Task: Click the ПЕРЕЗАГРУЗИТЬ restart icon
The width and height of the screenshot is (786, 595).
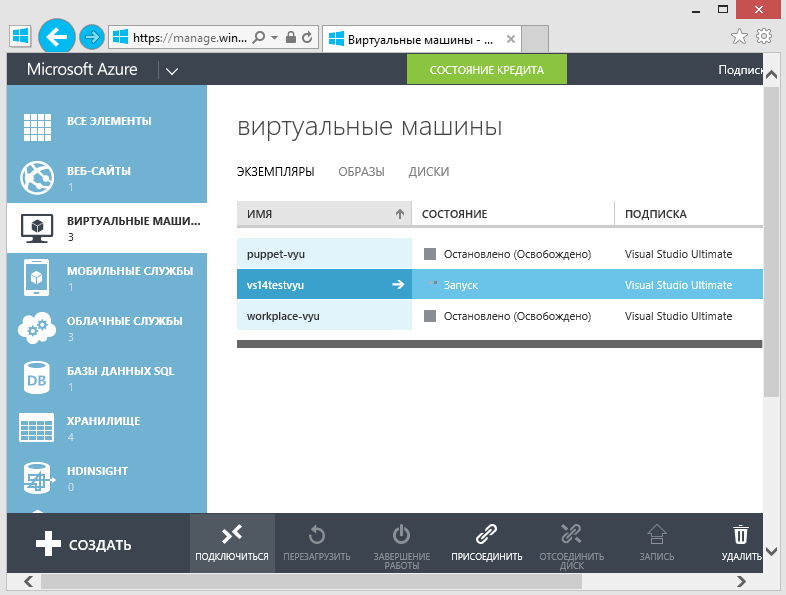Action: (x=317, y=535)
